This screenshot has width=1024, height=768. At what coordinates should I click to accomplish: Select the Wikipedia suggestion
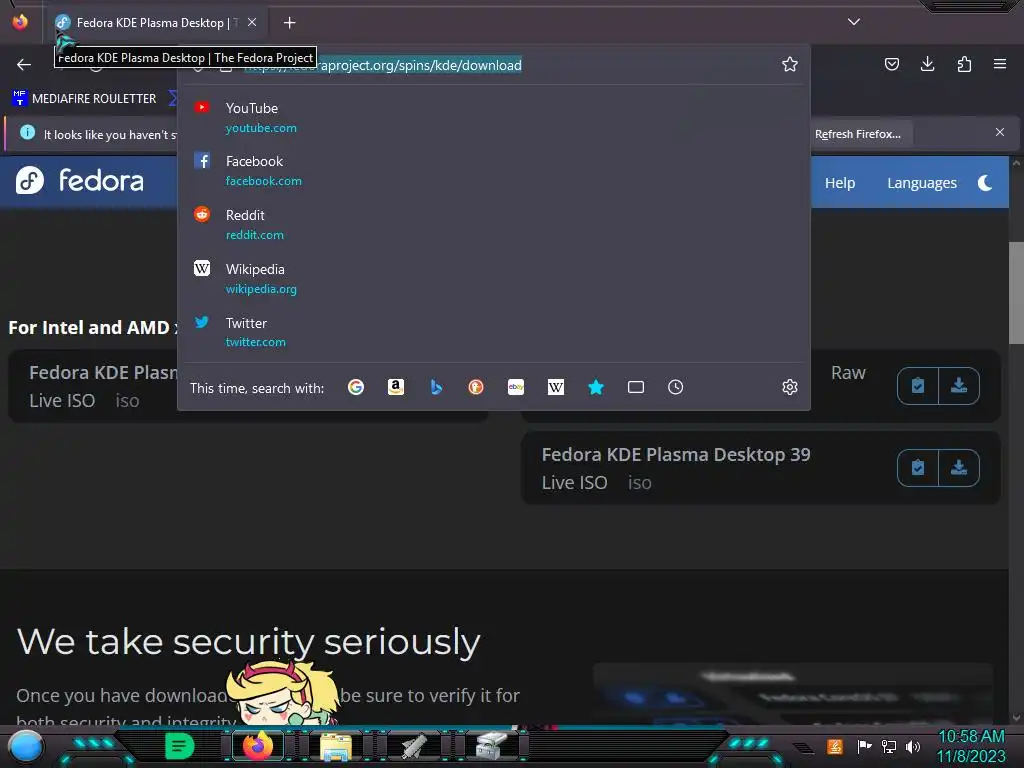point(494,279)
